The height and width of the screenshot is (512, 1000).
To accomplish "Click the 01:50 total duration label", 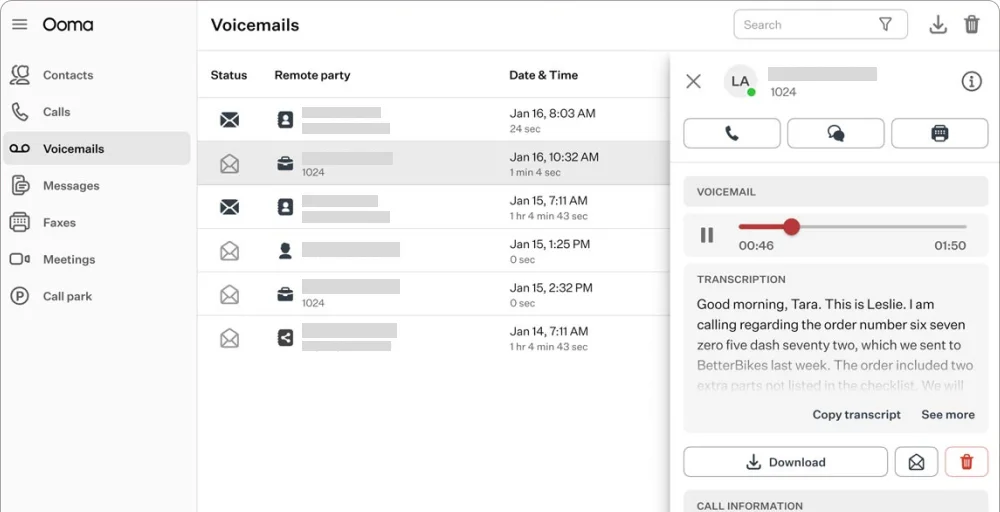I will pos(950,245).
